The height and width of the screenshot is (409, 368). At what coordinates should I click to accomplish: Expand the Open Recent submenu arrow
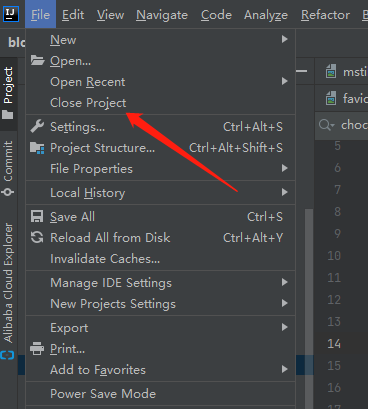(284, 81)
